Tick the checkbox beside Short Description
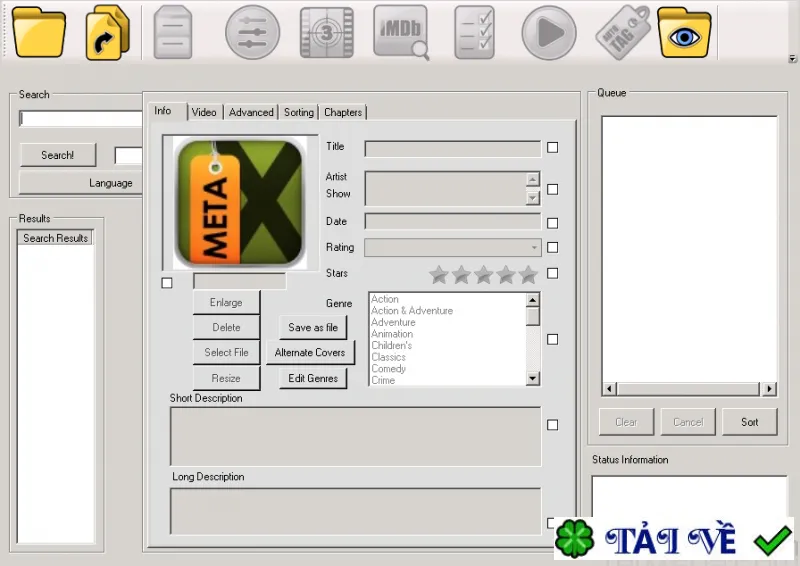 [x=552, y=425]
